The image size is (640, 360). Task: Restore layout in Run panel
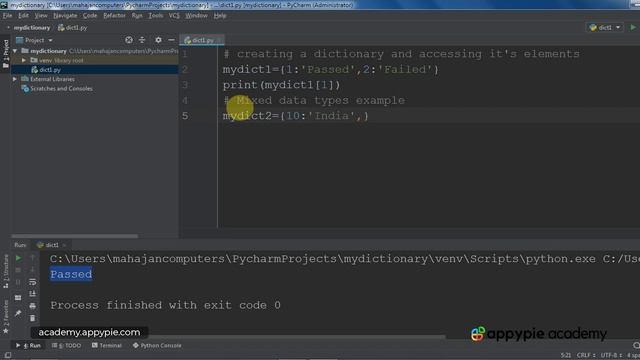point(18,298)
